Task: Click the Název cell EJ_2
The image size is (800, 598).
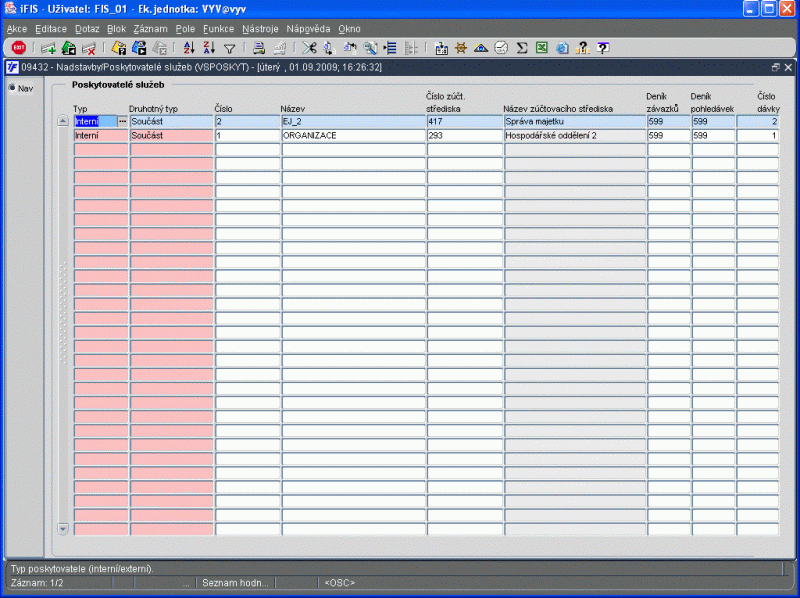Action: pyautogui.click(x=353, y=121)
